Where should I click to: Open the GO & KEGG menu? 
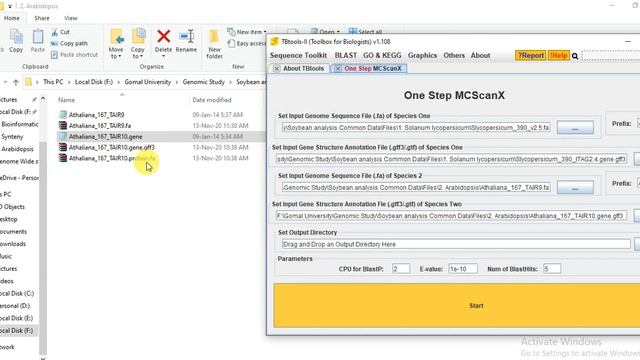click(382, 56)
